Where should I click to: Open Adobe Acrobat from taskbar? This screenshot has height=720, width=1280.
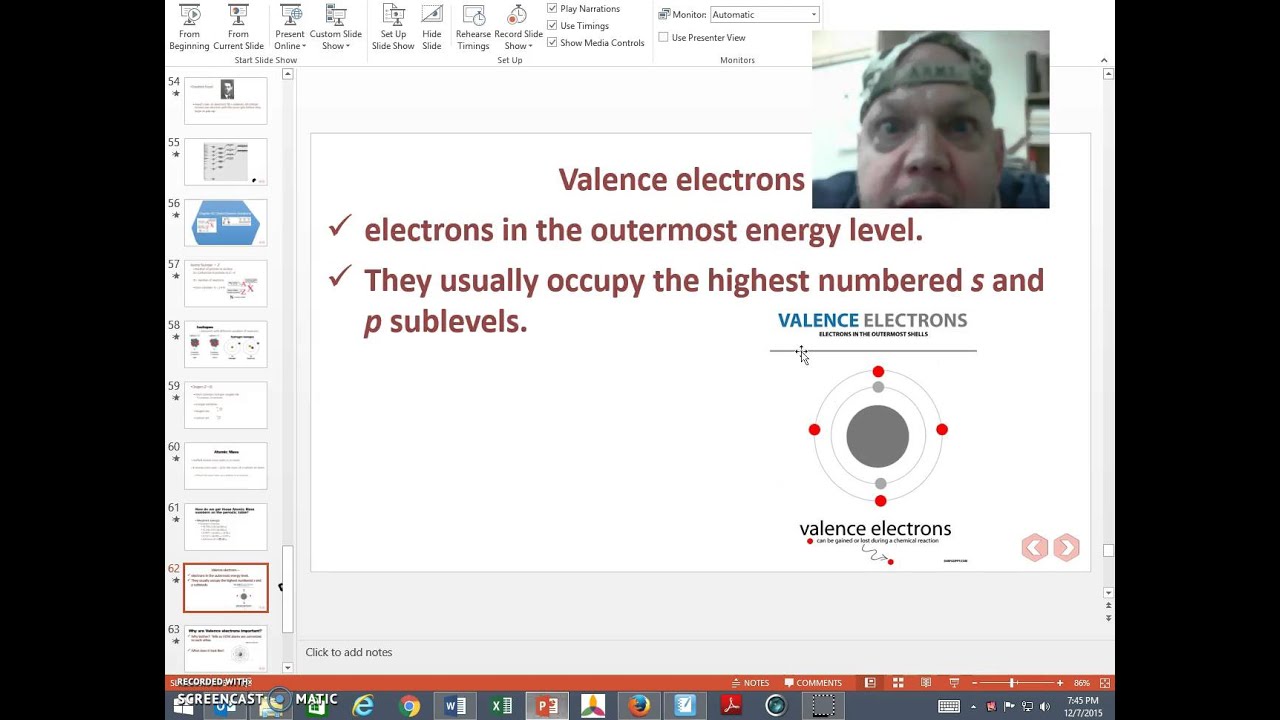[731, 706]
